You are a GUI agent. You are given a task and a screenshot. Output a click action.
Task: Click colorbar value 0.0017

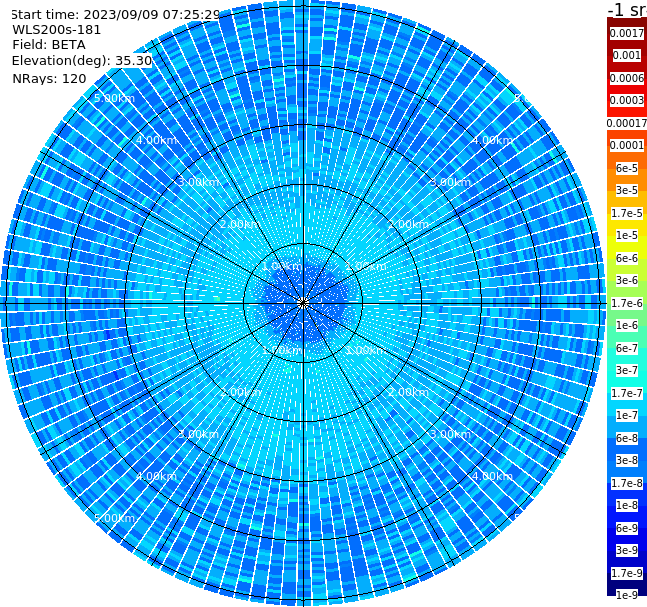pos(627,33)
